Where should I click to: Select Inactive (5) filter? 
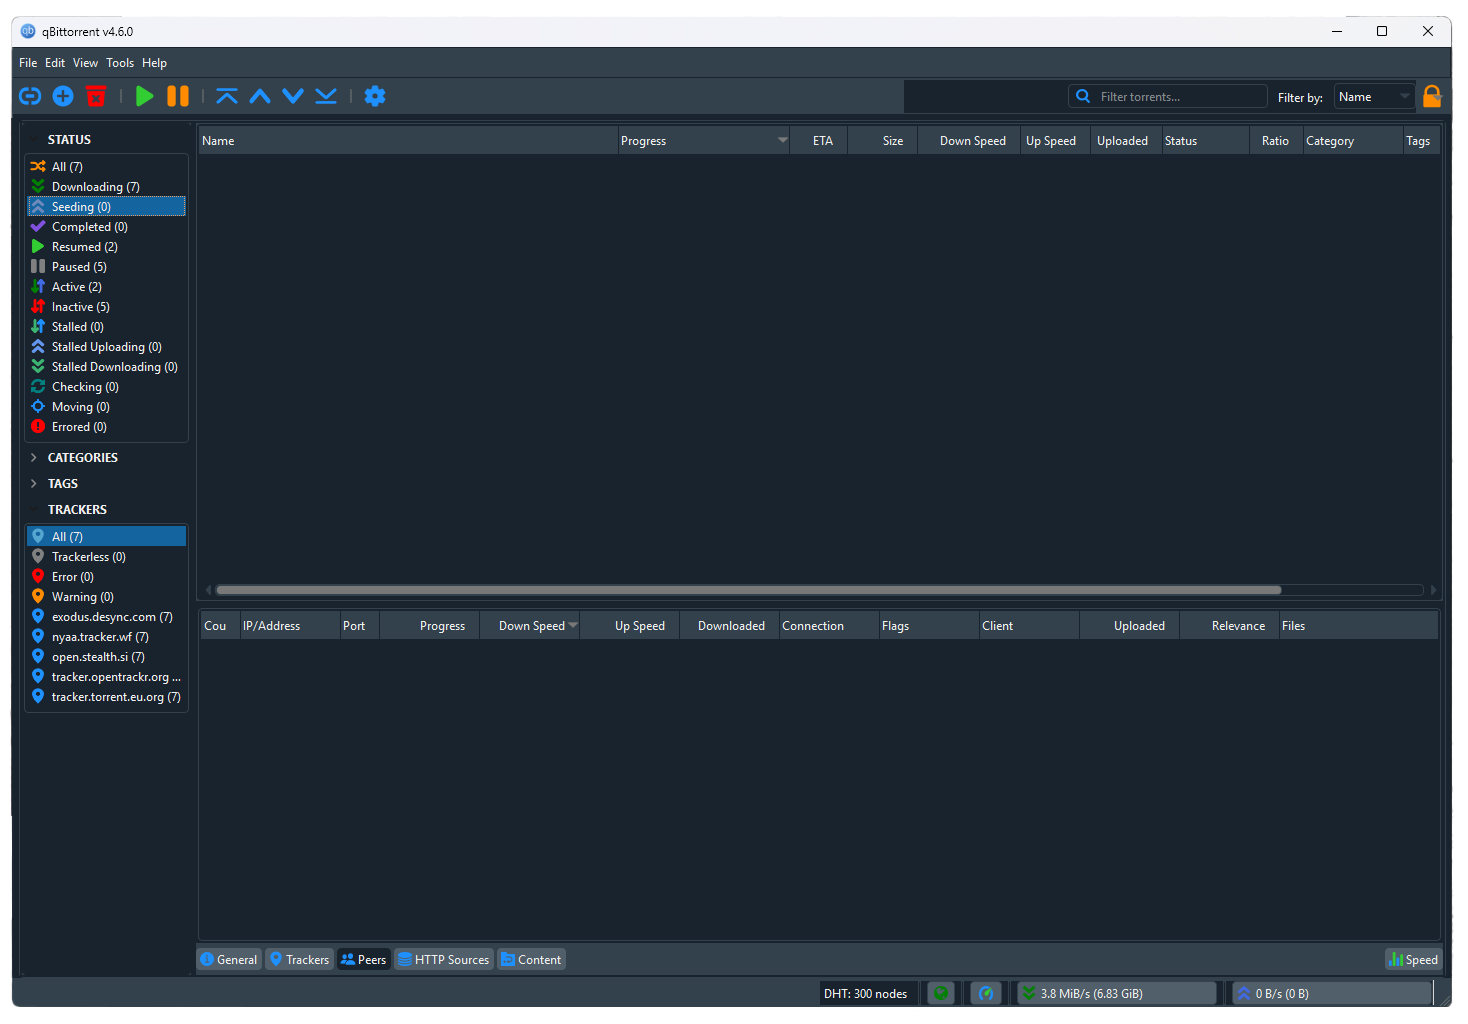click(x=107, y=307)
